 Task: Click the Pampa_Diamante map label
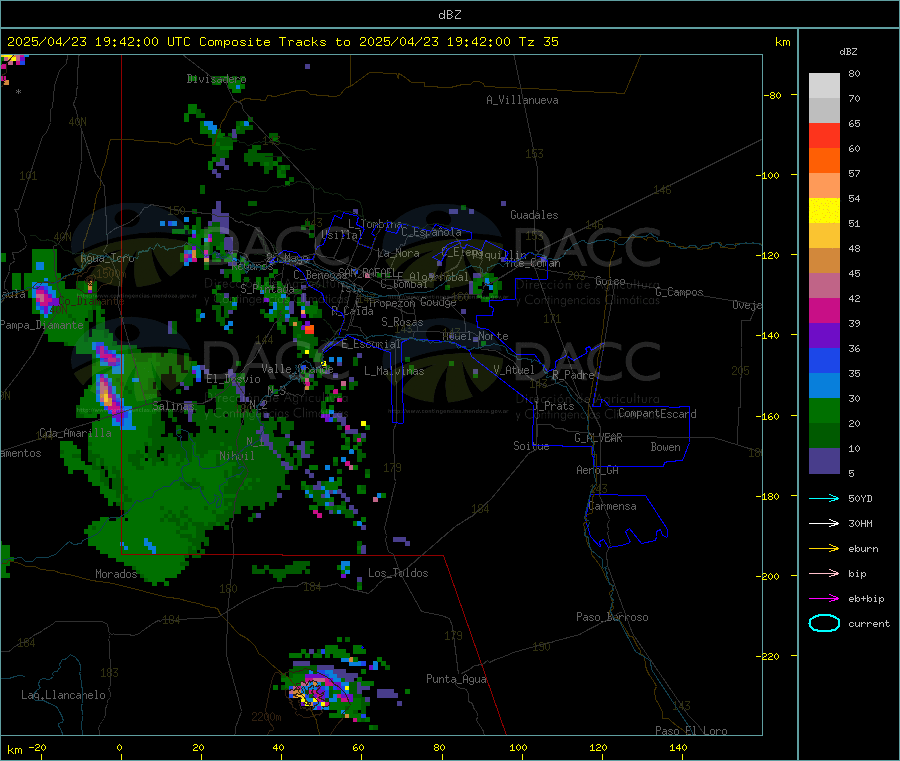click(x=42, y=325)
